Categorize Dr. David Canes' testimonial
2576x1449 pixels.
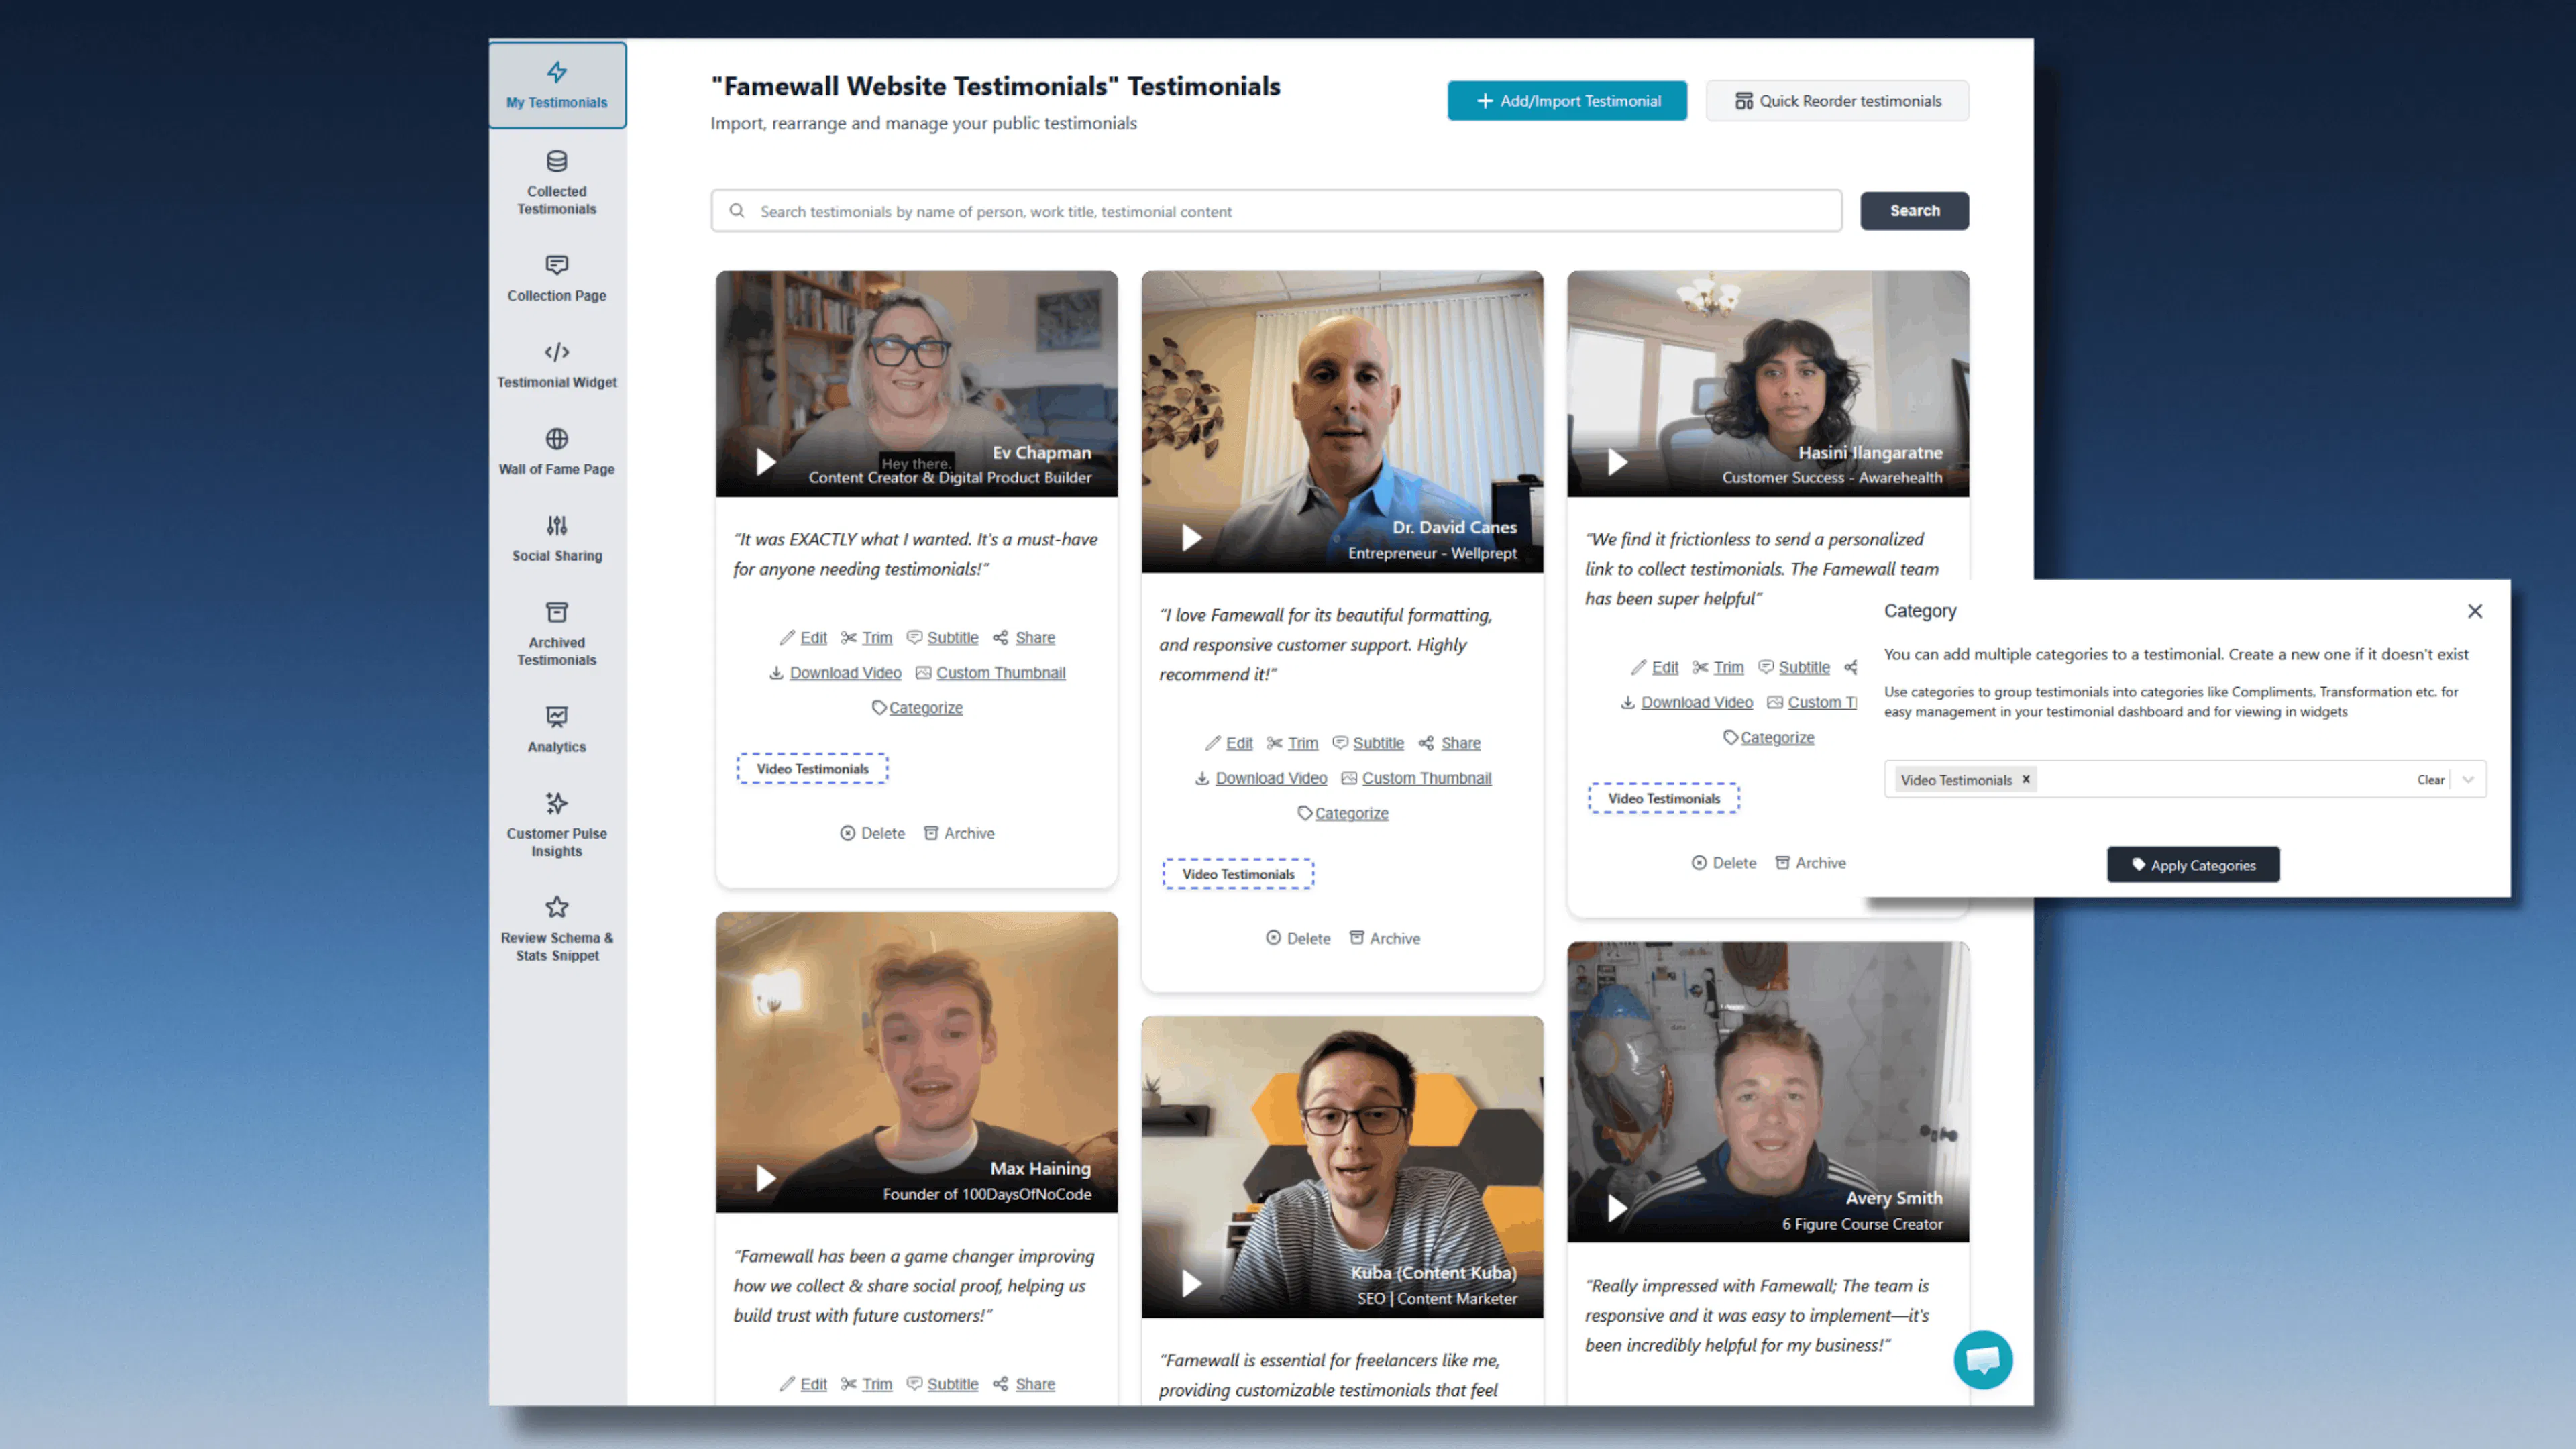pyautogui.click(x=1343, y=813)
